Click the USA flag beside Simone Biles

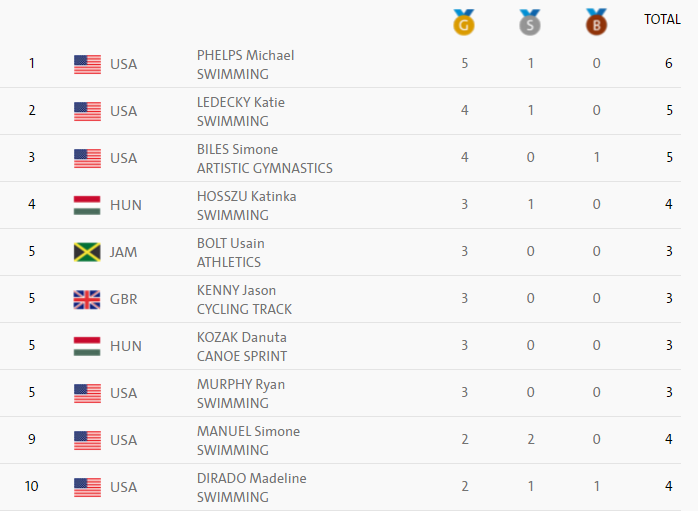88,158
